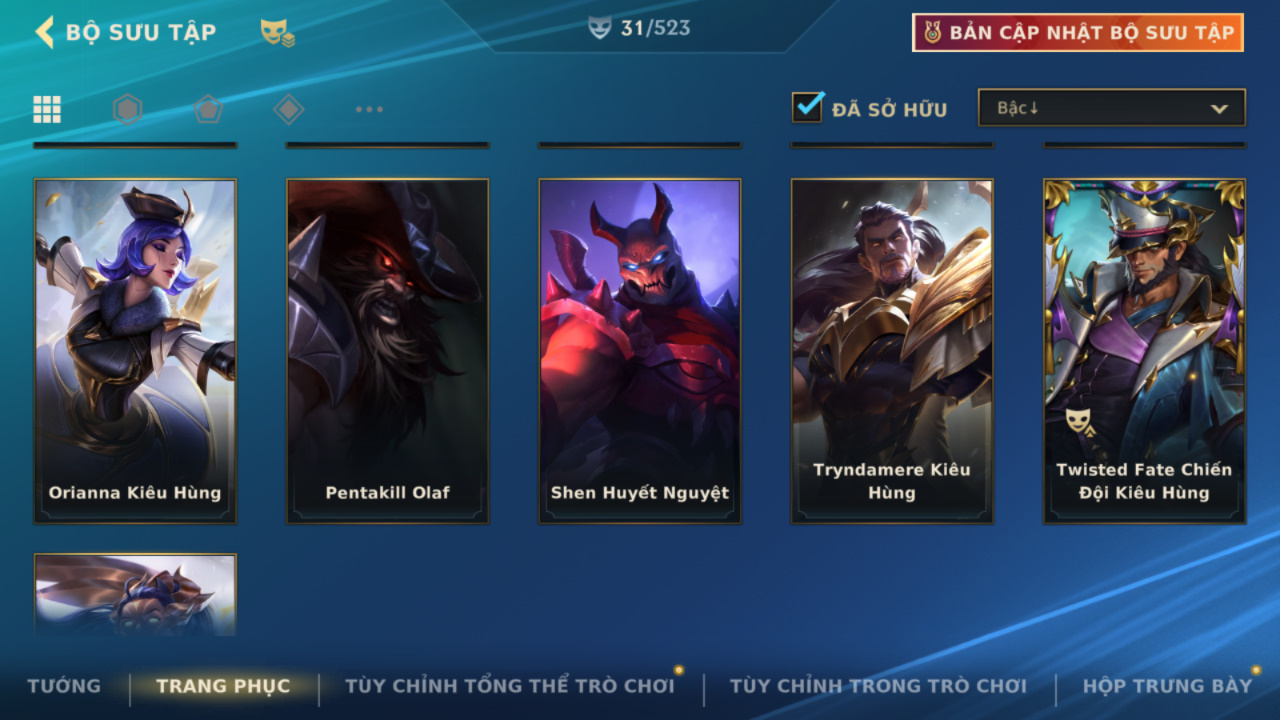Select the Pentakill Olaf skin card
This screenshot has height=720, width=1280.
[388, 351]
